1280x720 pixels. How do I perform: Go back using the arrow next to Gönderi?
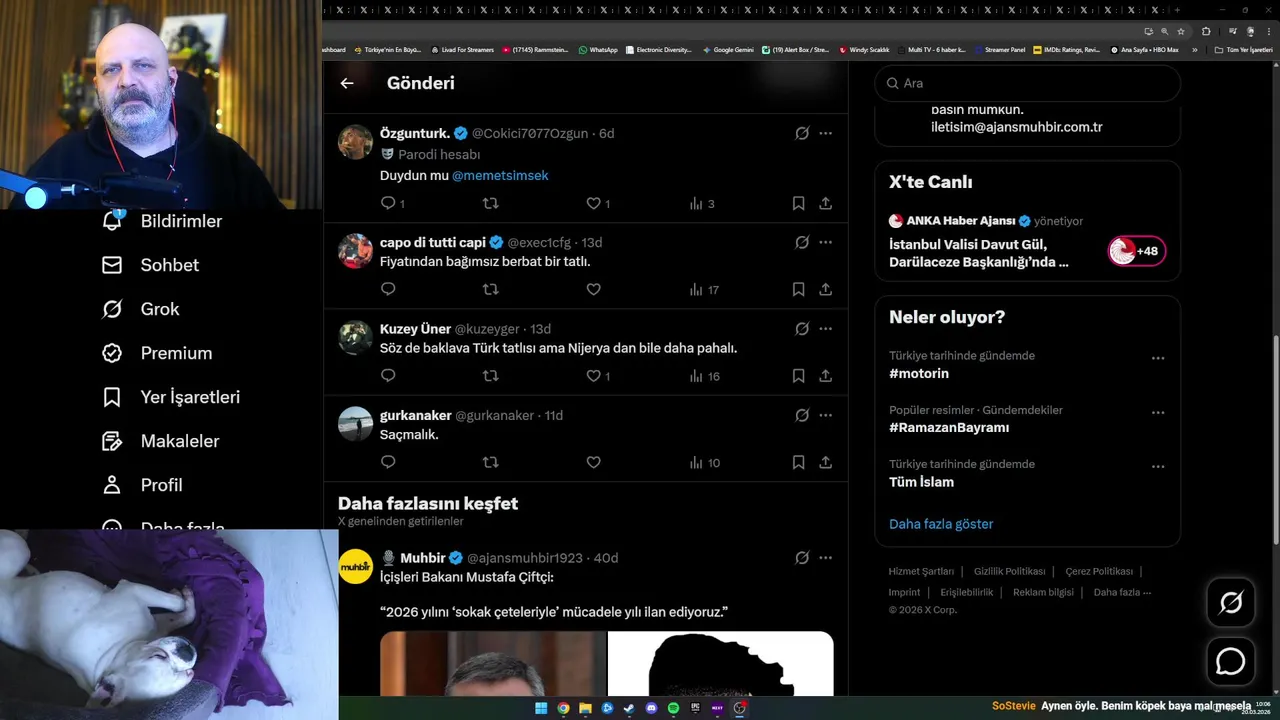(x=347, y=83)
